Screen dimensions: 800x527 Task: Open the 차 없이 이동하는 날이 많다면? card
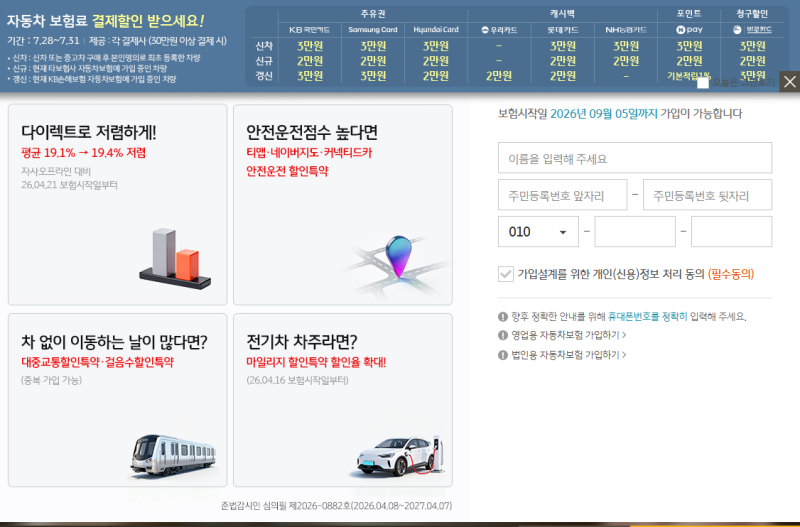click(117, 400)
